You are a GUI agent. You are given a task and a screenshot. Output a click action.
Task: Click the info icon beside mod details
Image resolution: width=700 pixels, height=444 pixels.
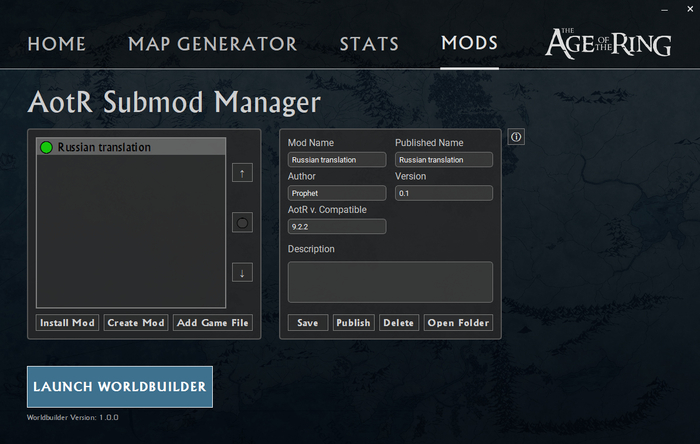516,137
